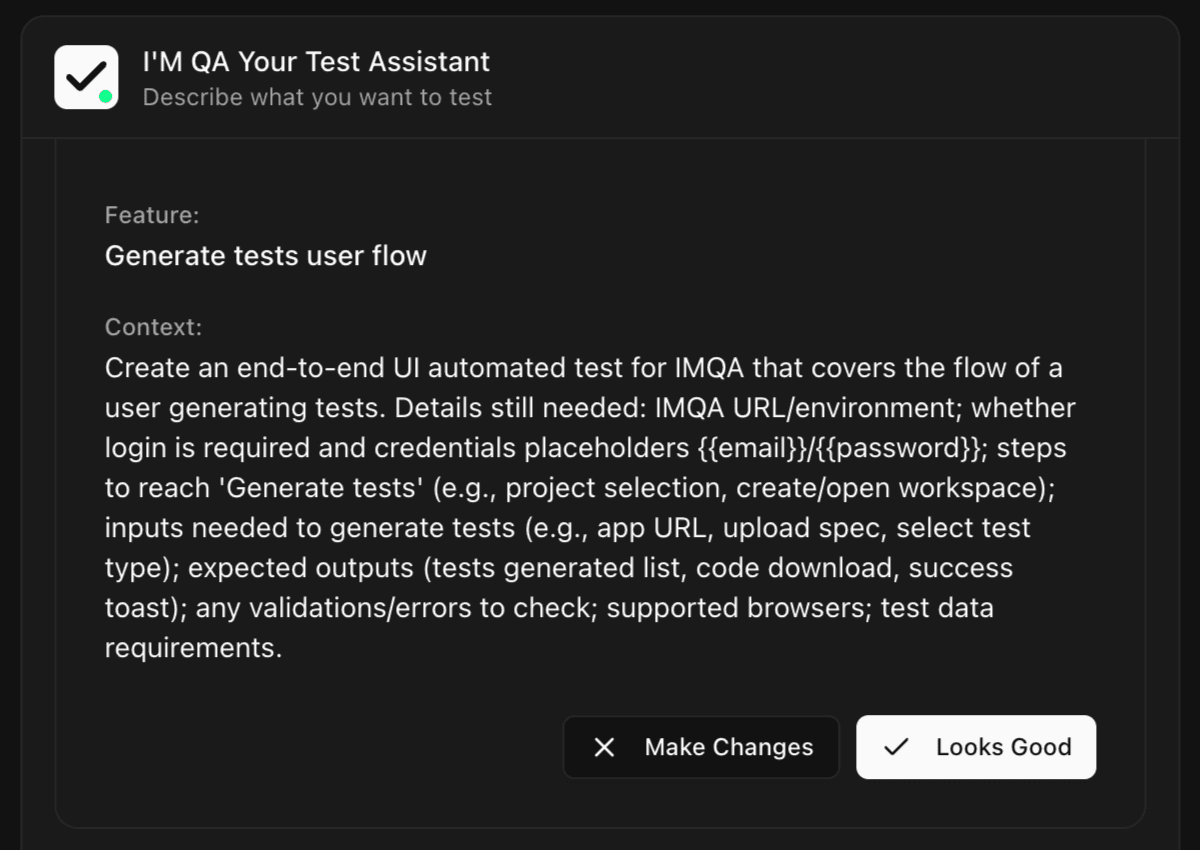The height and width of the screenshot is (850, 1200).
Task: Click the dark content card containing the summary
Action: (600, 480)
